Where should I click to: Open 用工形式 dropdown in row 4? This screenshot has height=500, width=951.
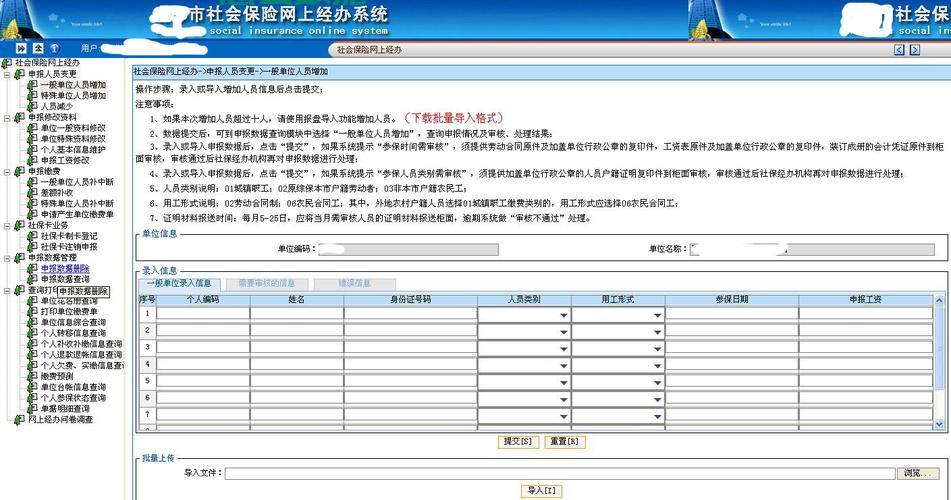[657, 366]
